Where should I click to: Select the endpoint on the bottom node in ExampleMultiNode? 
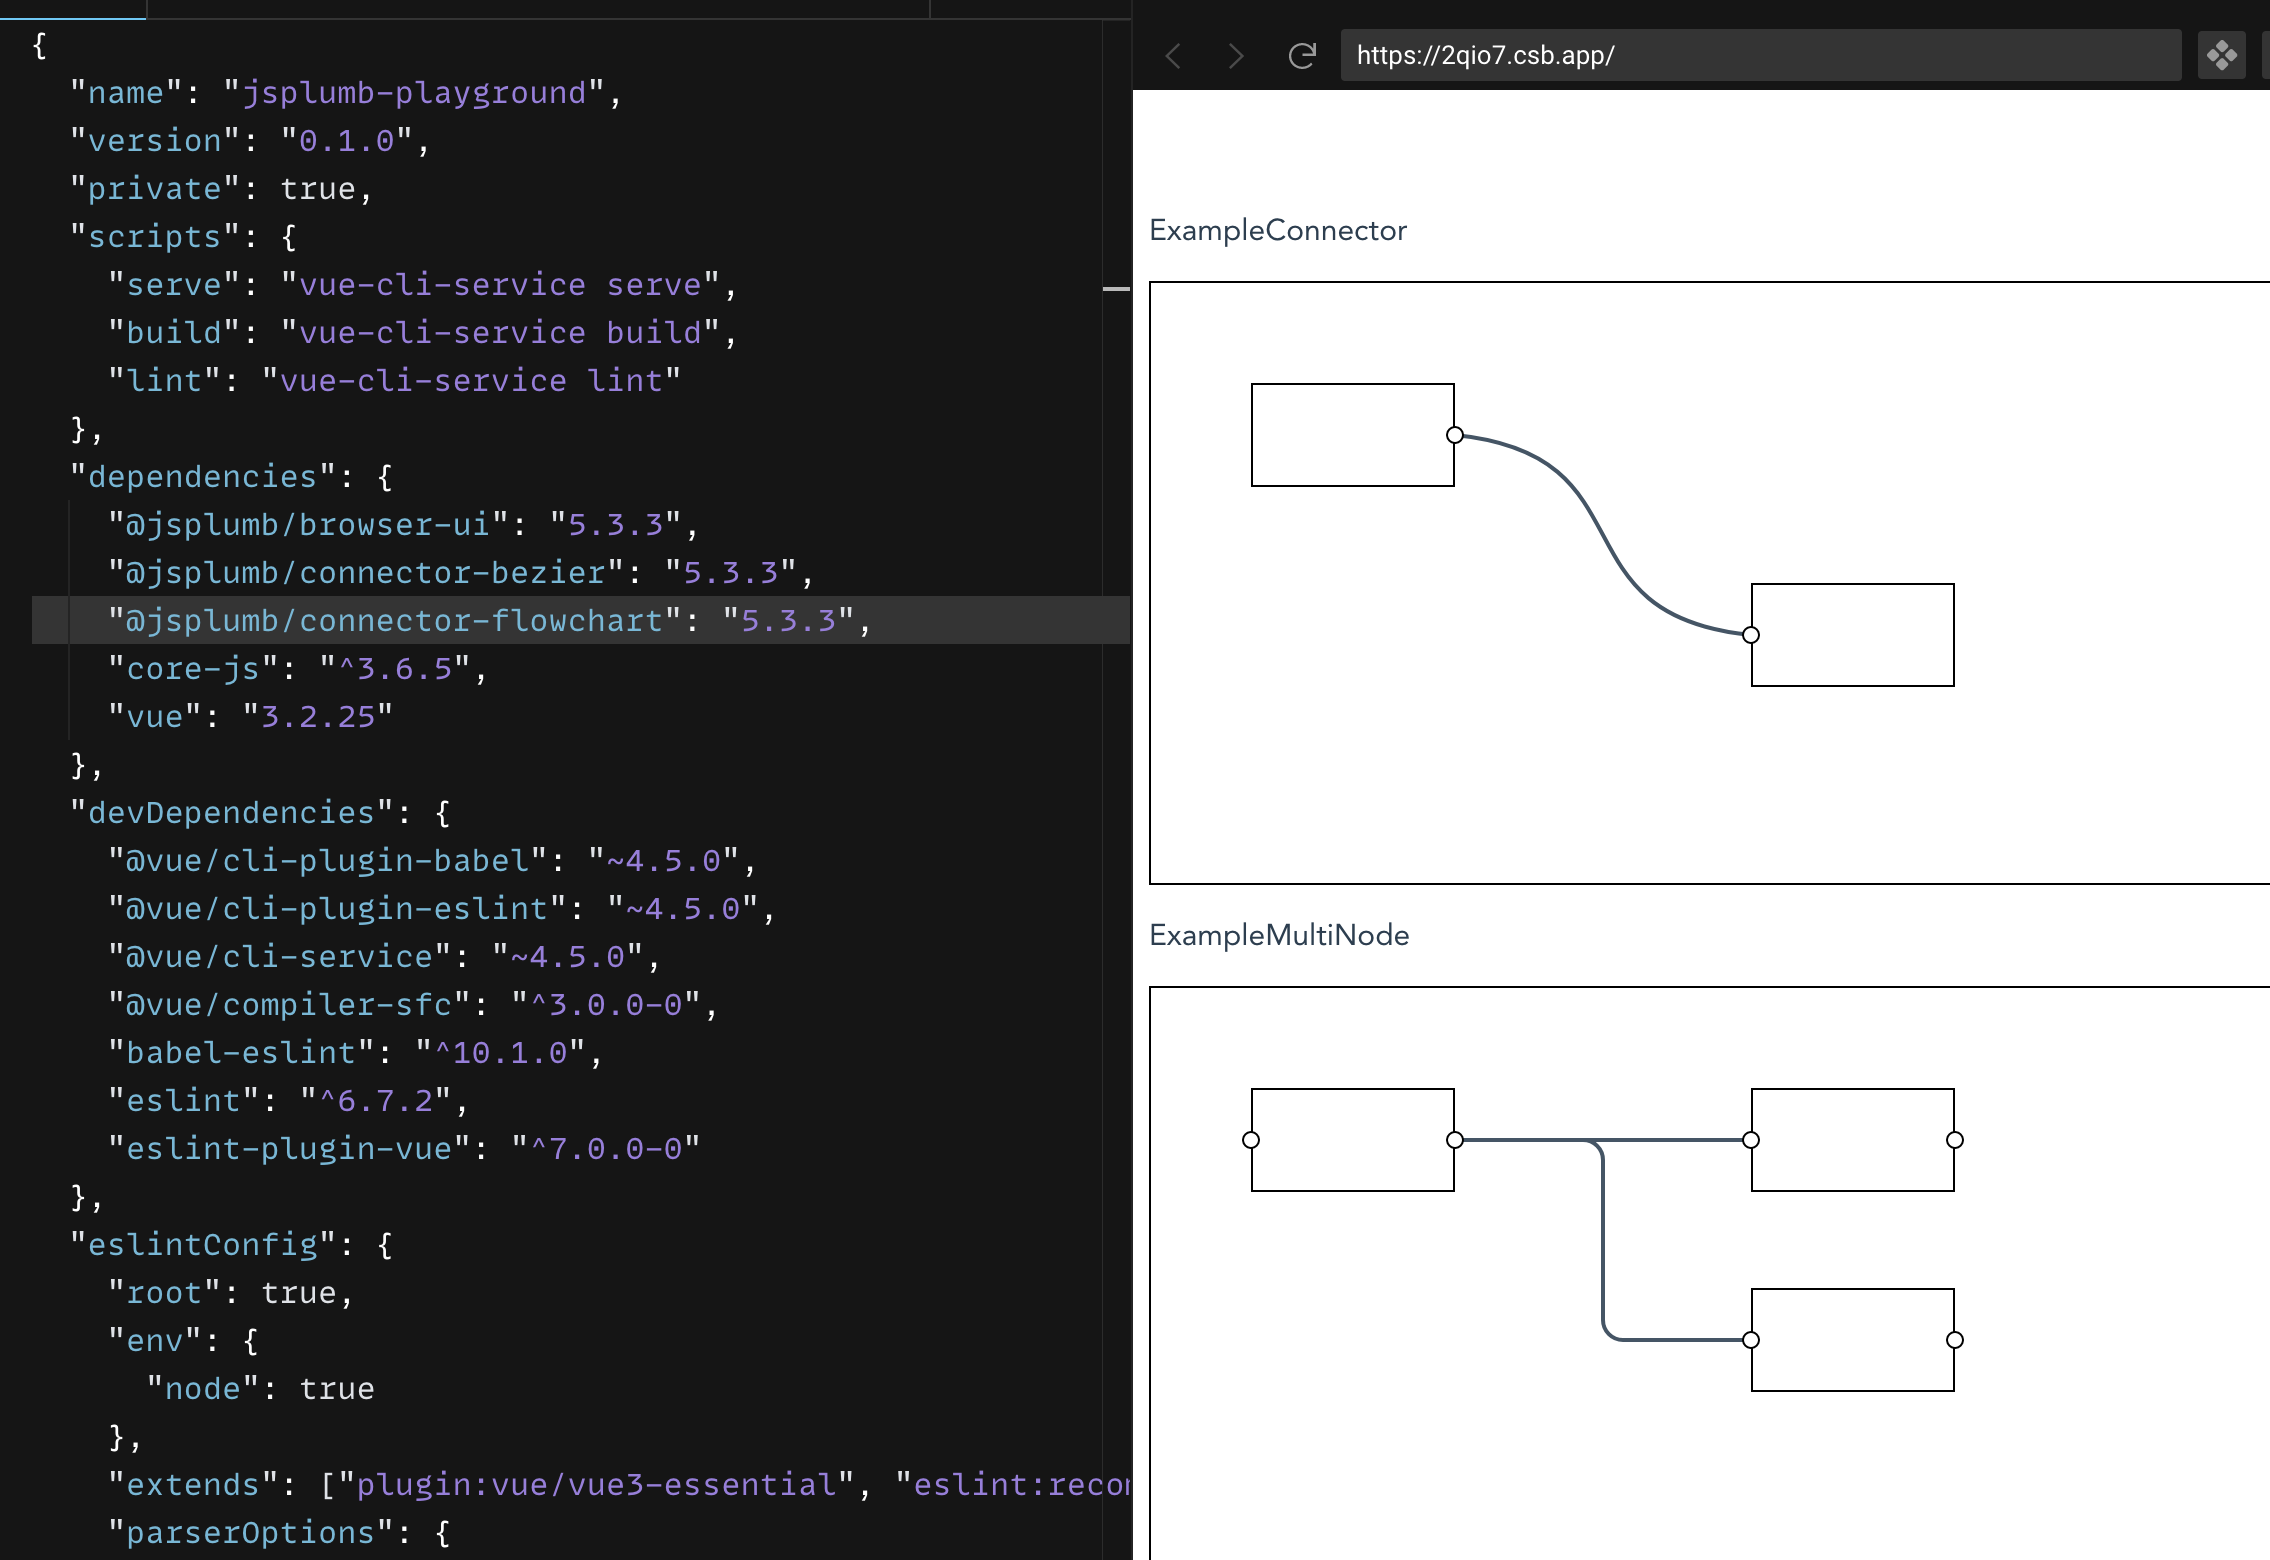point(1750,1338)
